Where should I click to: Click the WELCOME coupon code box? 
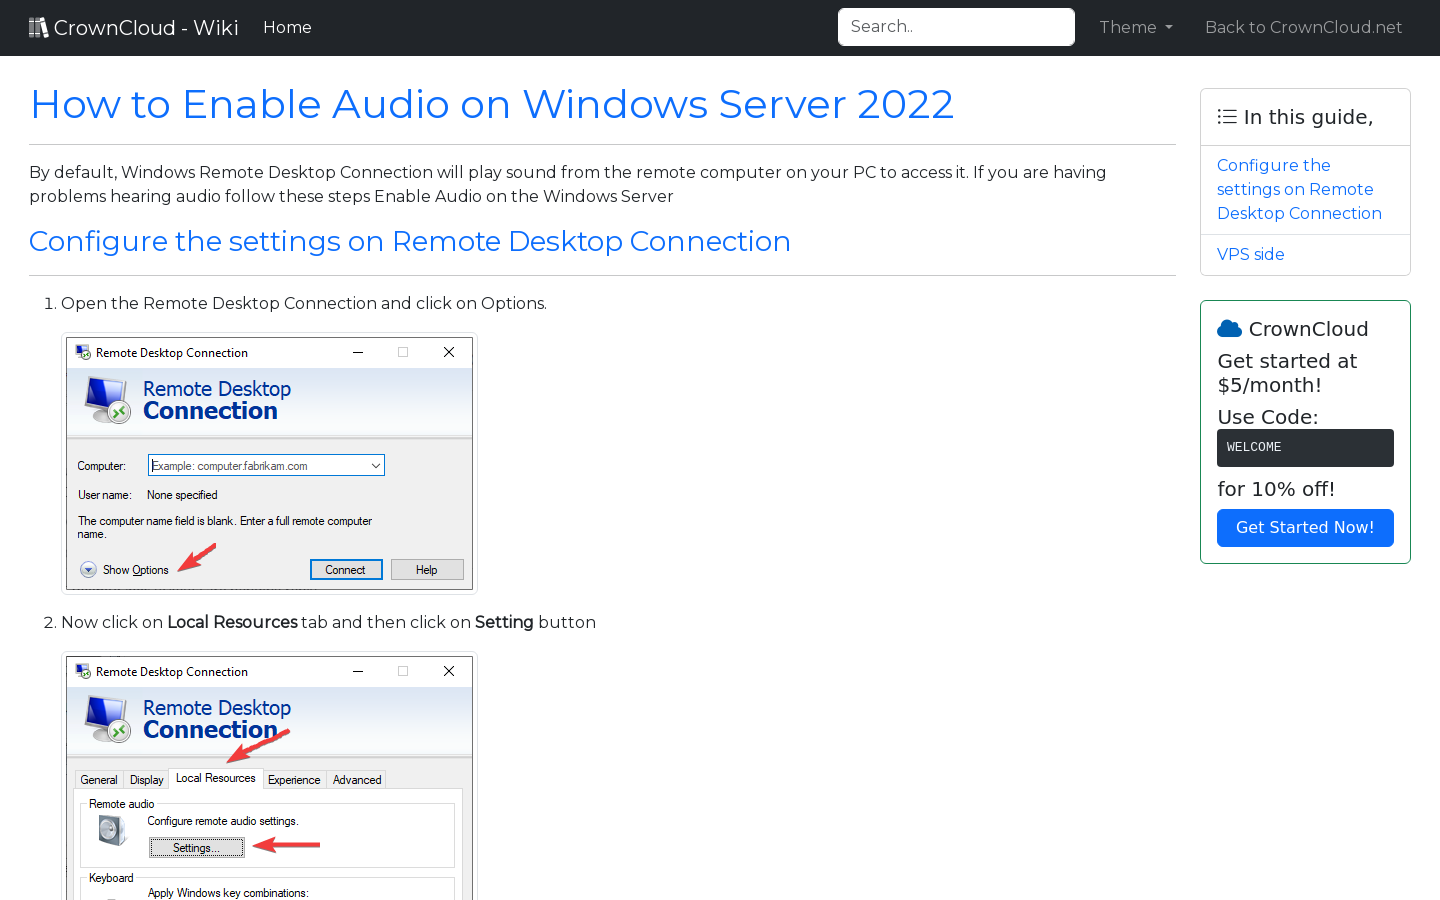1305,448
